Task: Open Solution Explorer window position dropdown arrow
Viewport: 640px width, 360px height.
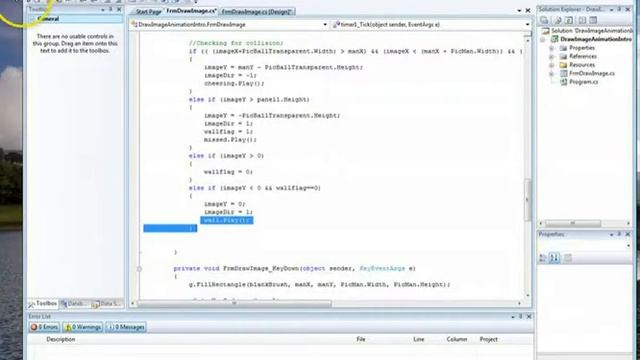Action: pyautogui.click(x=611, y=9)
